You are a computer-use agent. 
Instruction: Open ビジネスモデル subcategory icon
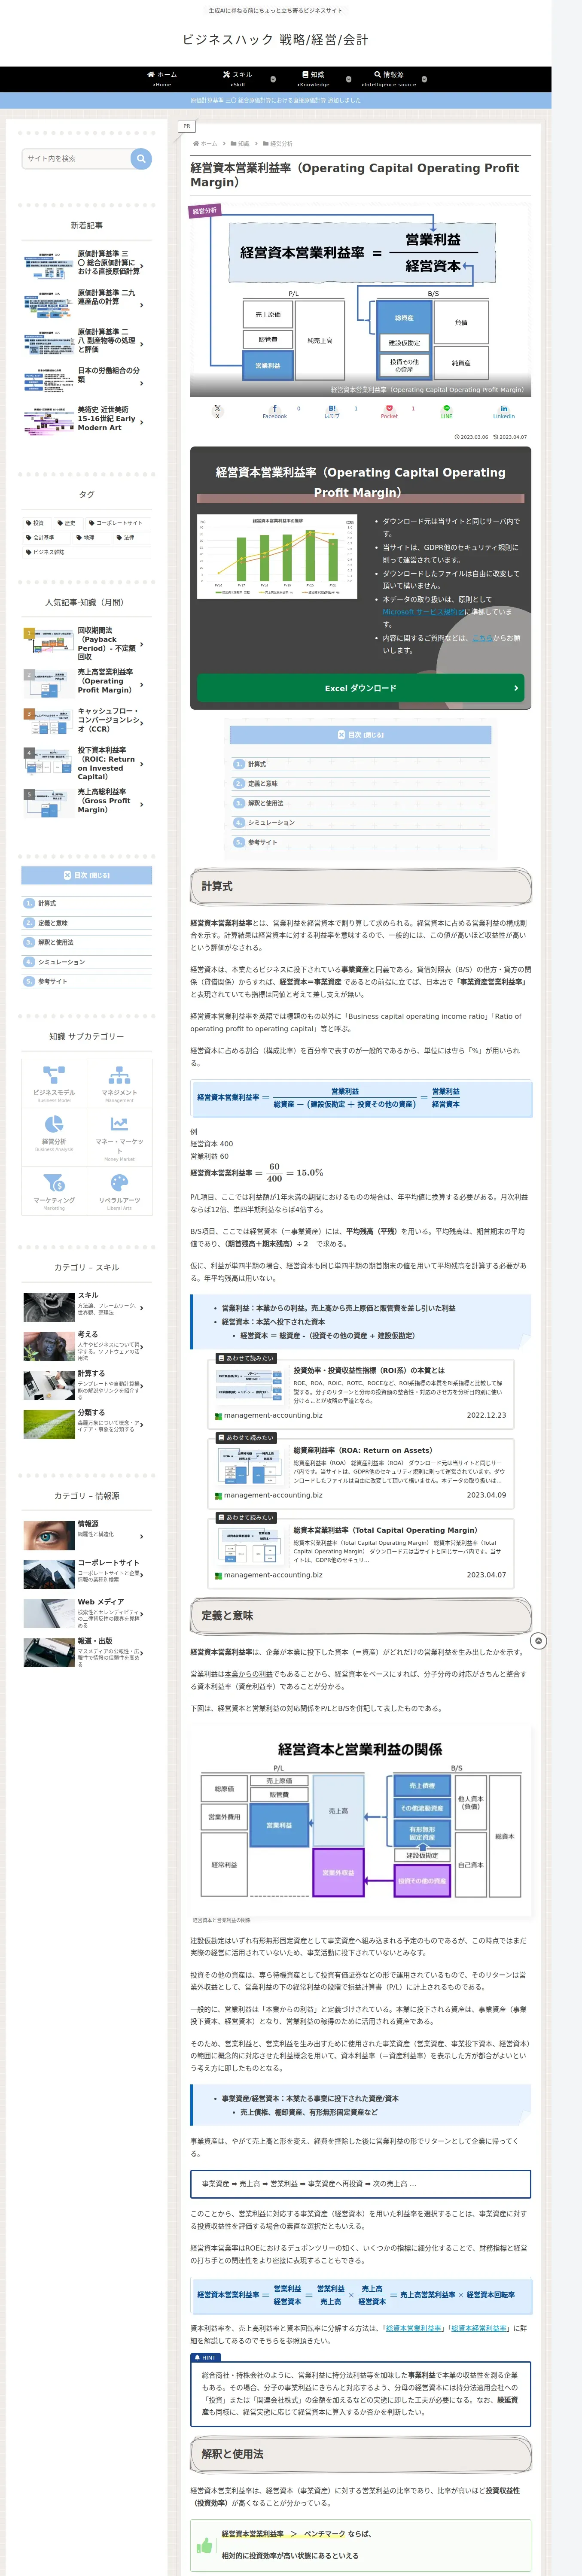pyautogui.click(x=54, y=1083)
